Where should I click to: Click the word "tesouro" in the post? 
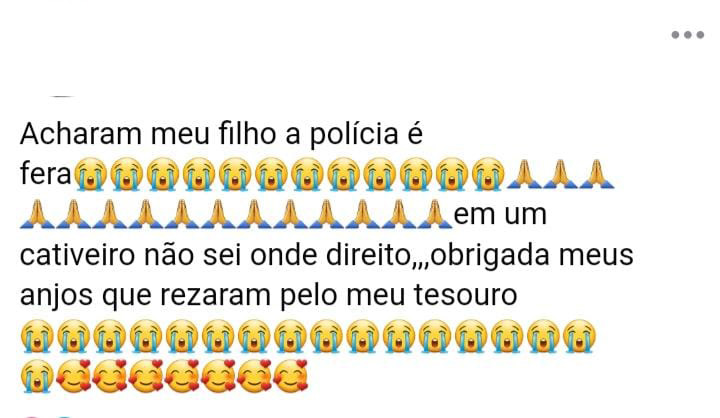point(466,295)
